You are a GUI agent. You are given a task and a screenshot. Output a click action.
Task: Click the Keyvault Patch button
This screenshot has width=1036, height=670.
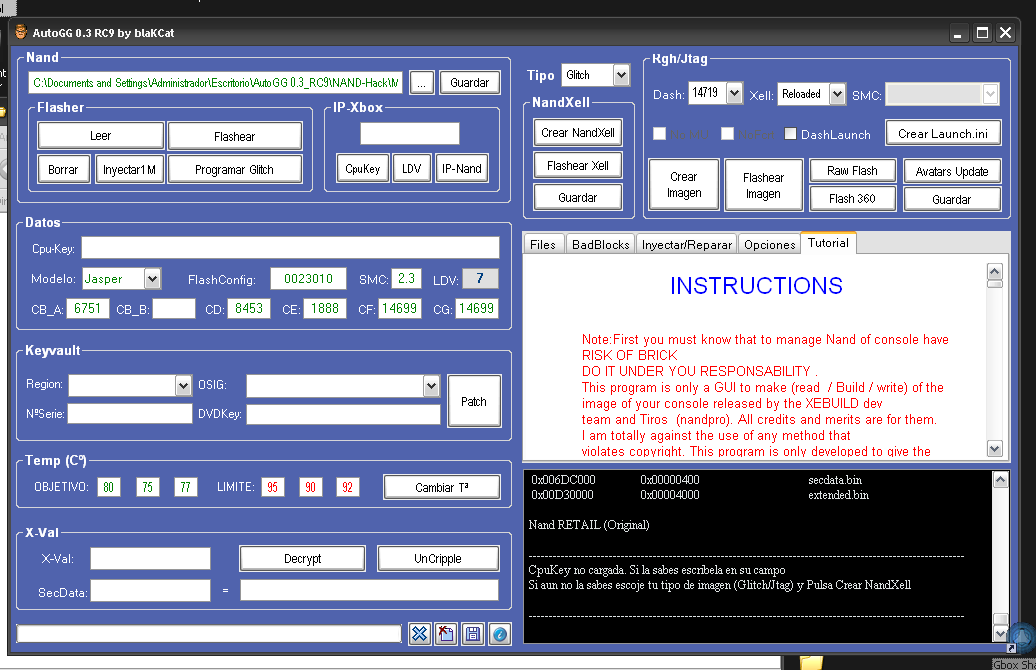[x=474, y=401]
